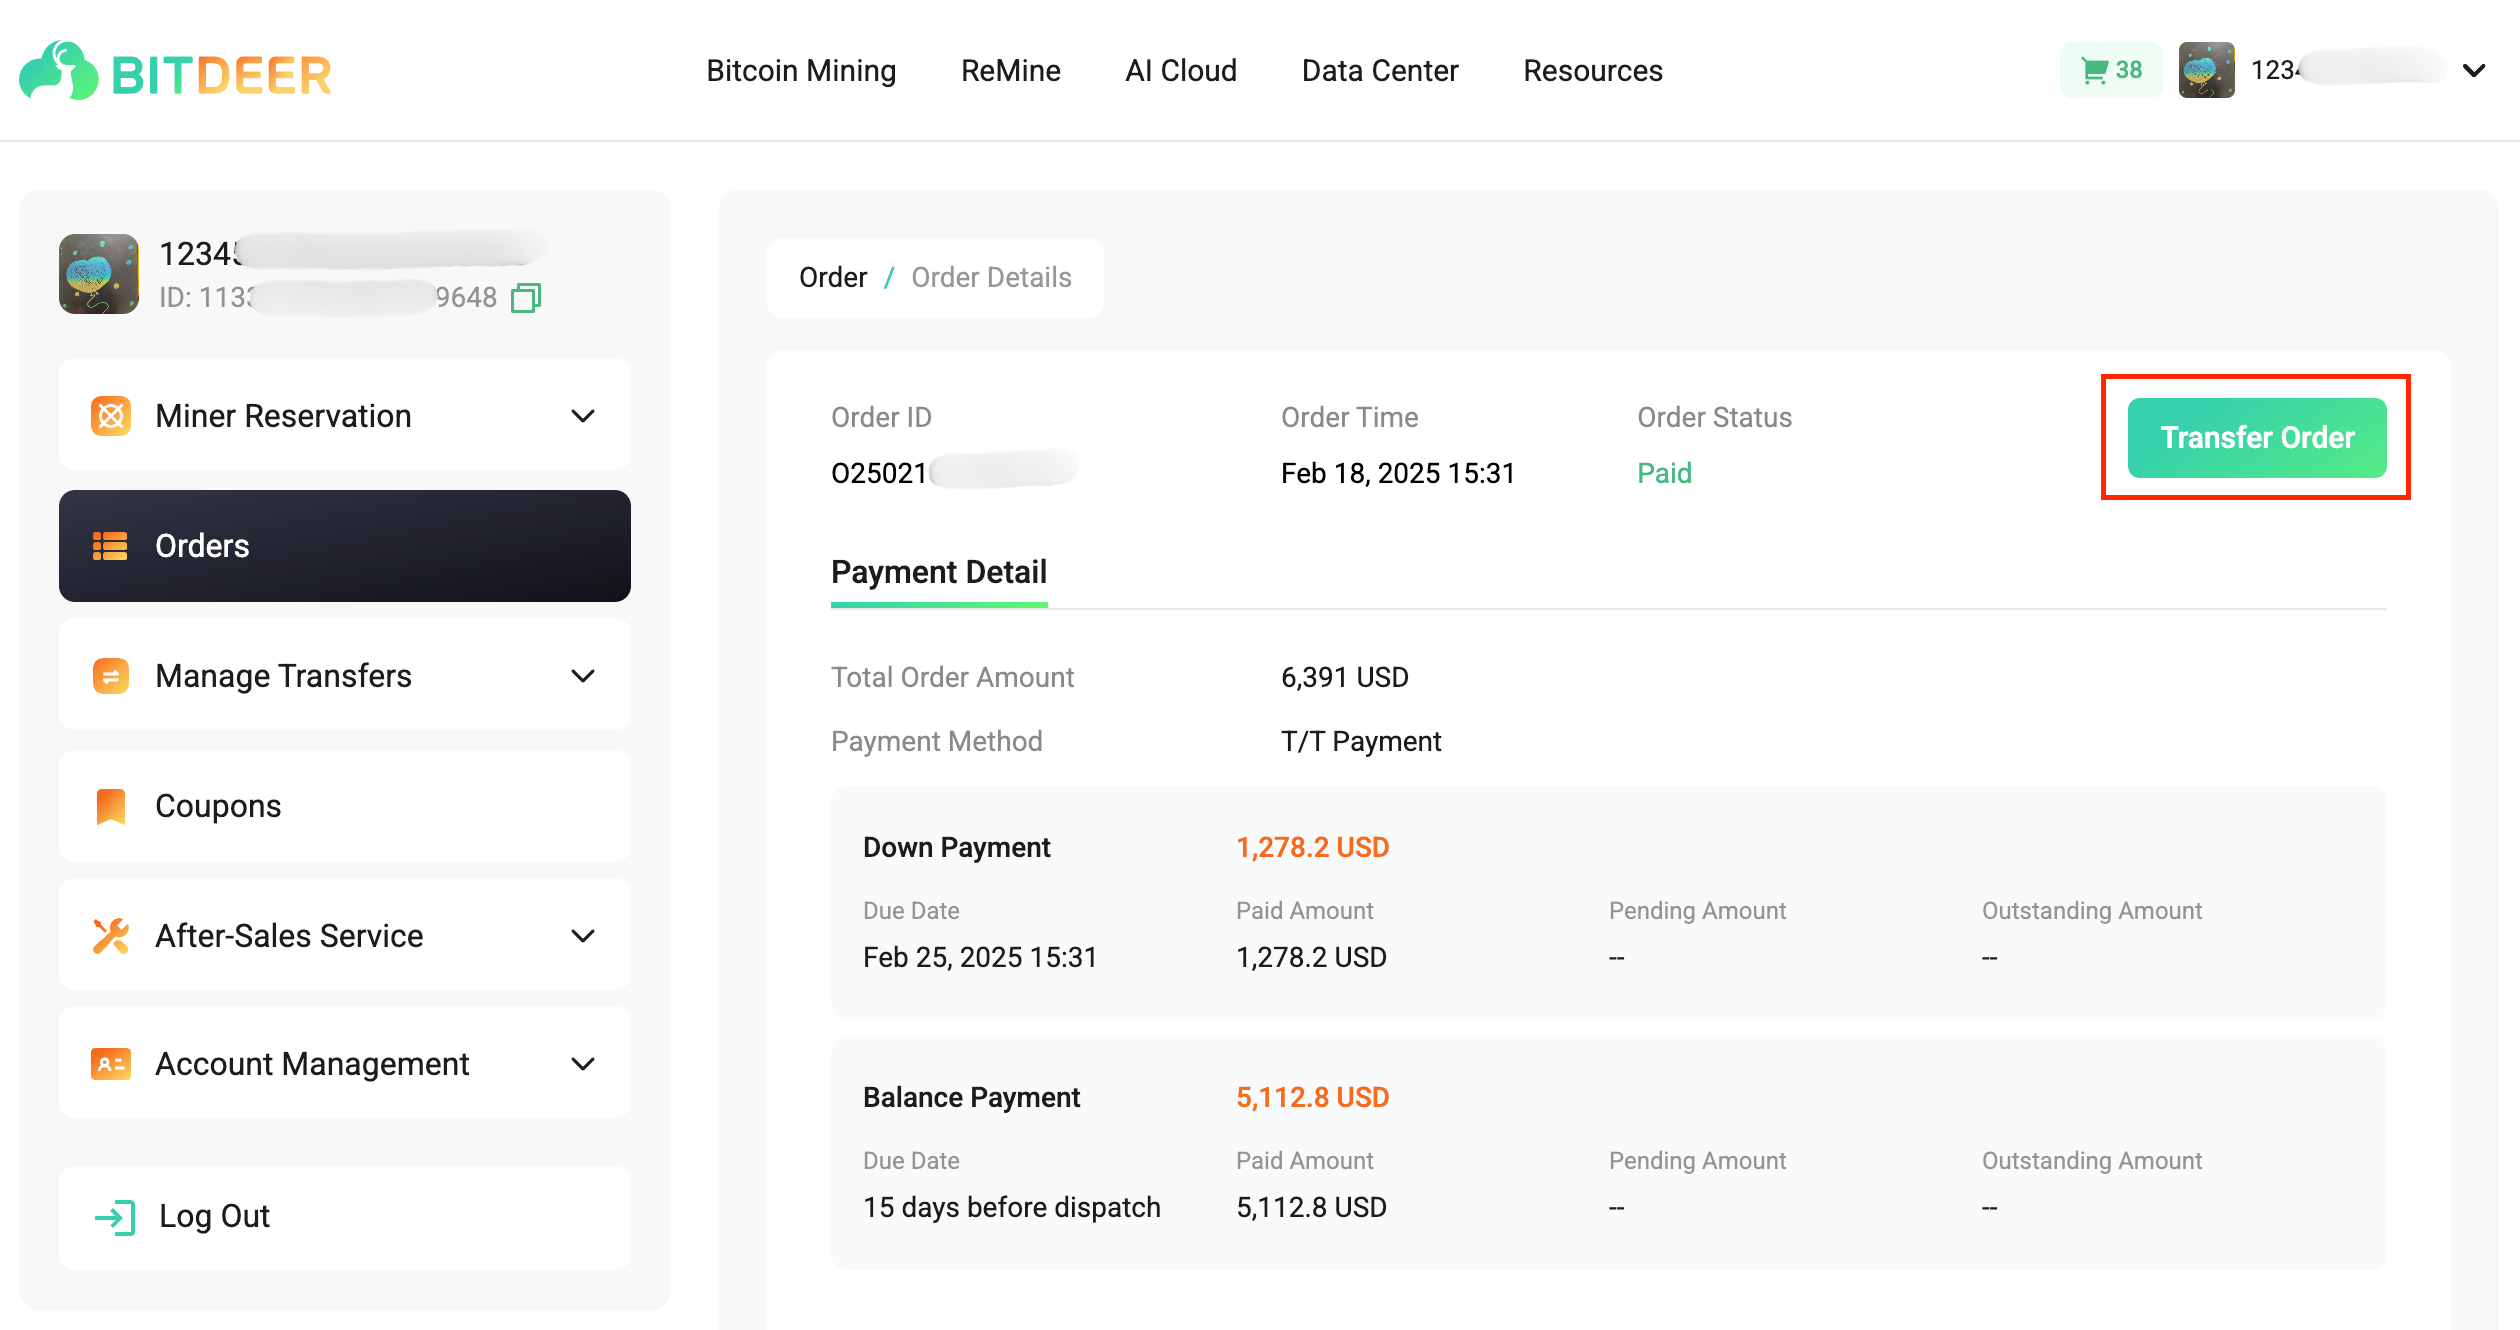Copy the user ID with the copy icon
Viewport: 2520px width, 1330px height.
point(526,298)
